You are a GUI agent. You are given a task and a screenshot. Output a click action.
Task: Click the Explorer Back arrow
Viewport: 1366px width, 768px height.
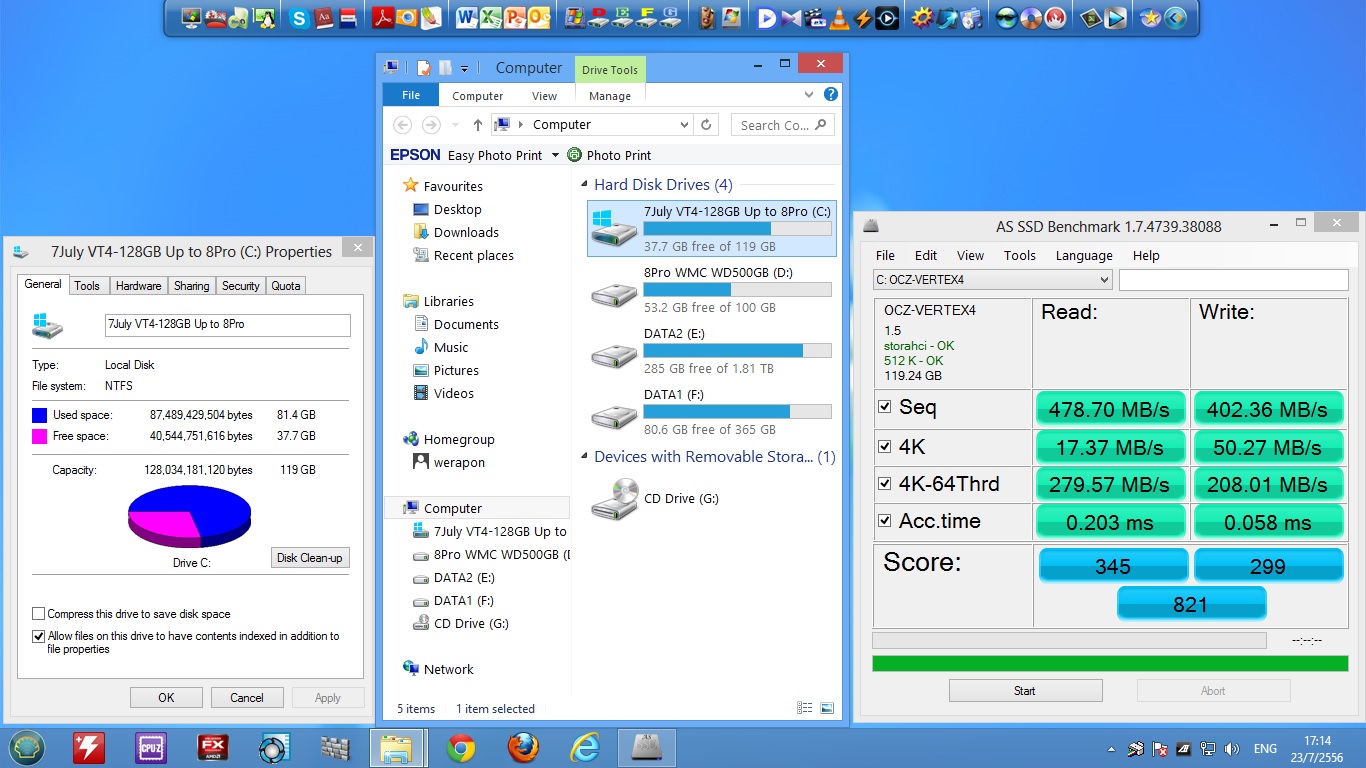tap(402, 125)
